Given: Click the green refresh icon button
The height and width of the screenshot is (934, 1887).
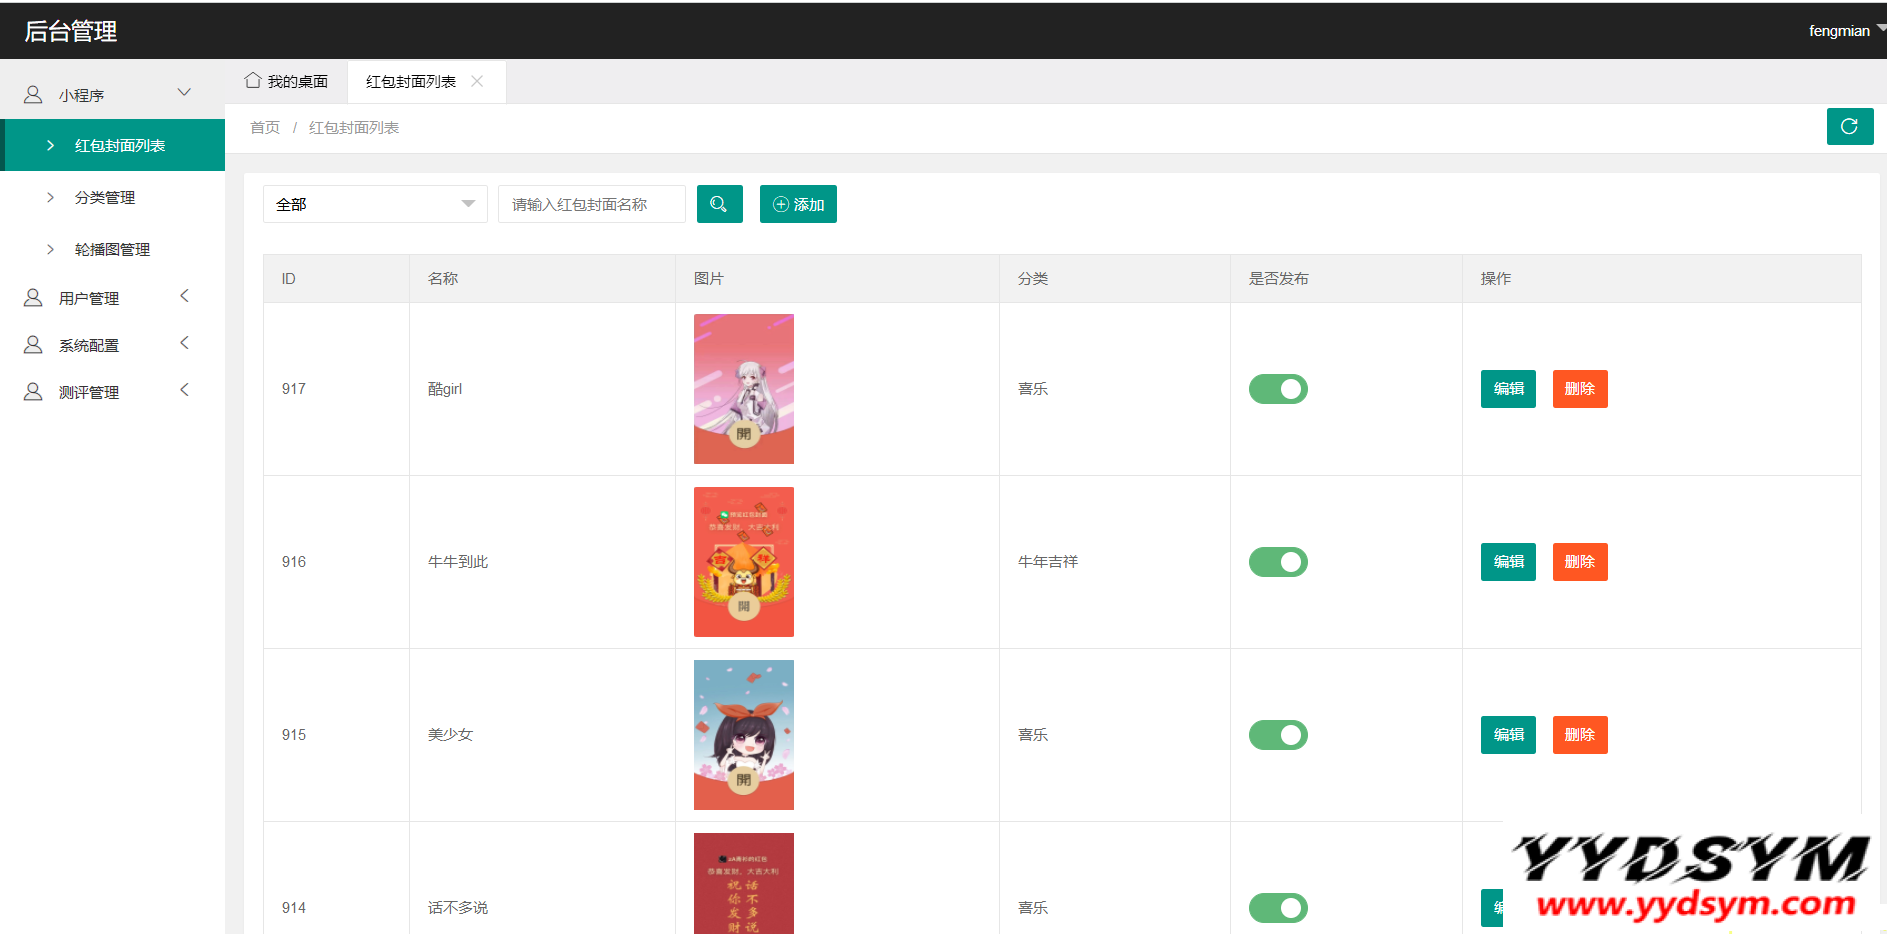Looking at the screenshot, I should 1849,127.
